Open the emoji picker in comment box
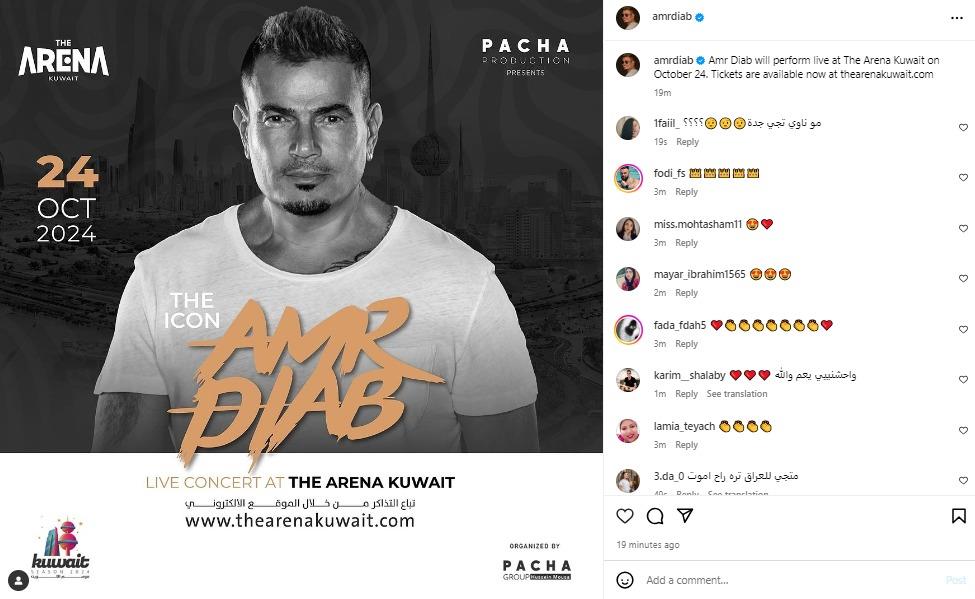Screen dimensions: 975x599 625,580
